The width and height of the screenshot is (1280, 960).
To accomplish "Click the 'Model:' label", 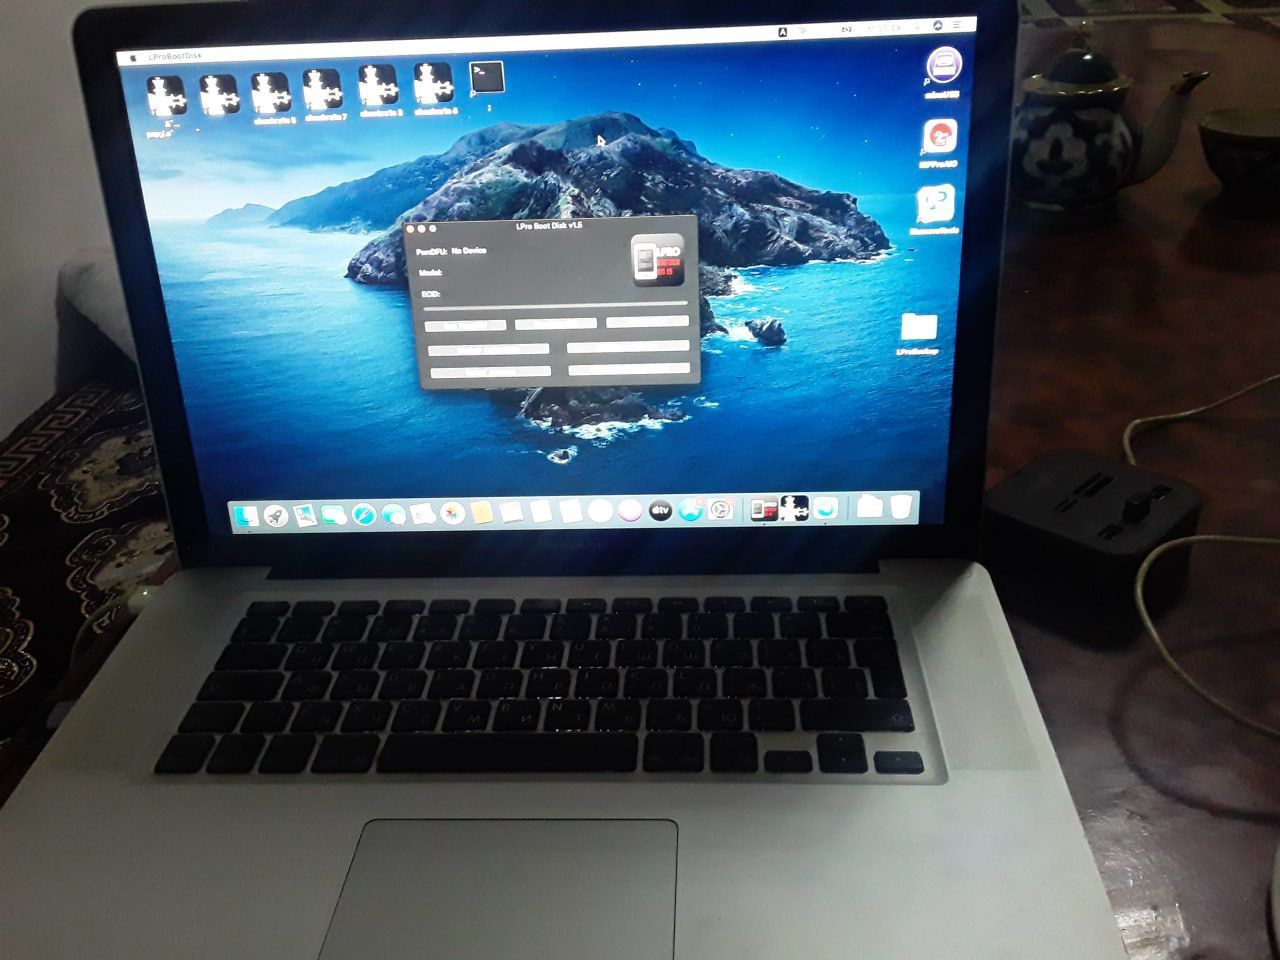I will click(x=430, y=272).
